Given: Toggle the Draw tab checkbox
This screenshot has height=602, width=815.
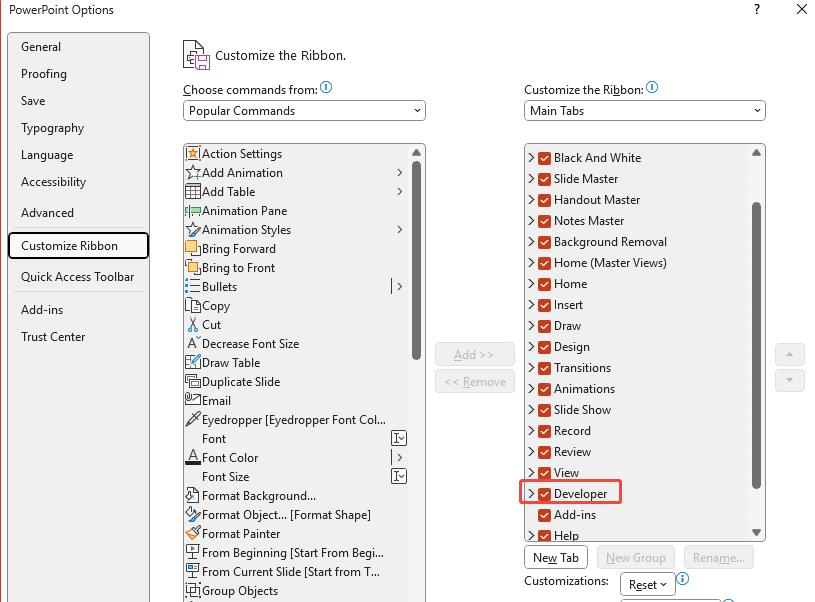Looking at the screenshot, I should (x=545, y=326).
